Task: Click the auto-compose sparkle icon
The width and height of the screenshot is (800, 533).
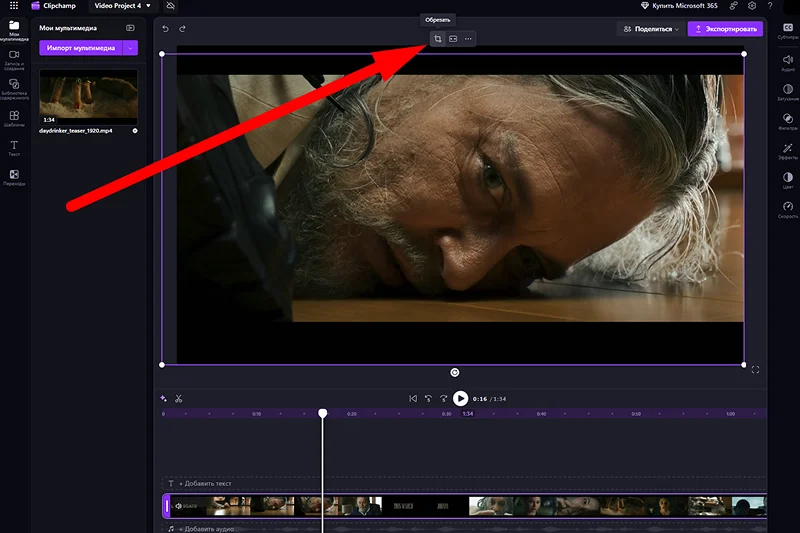Action: point(163,398)
